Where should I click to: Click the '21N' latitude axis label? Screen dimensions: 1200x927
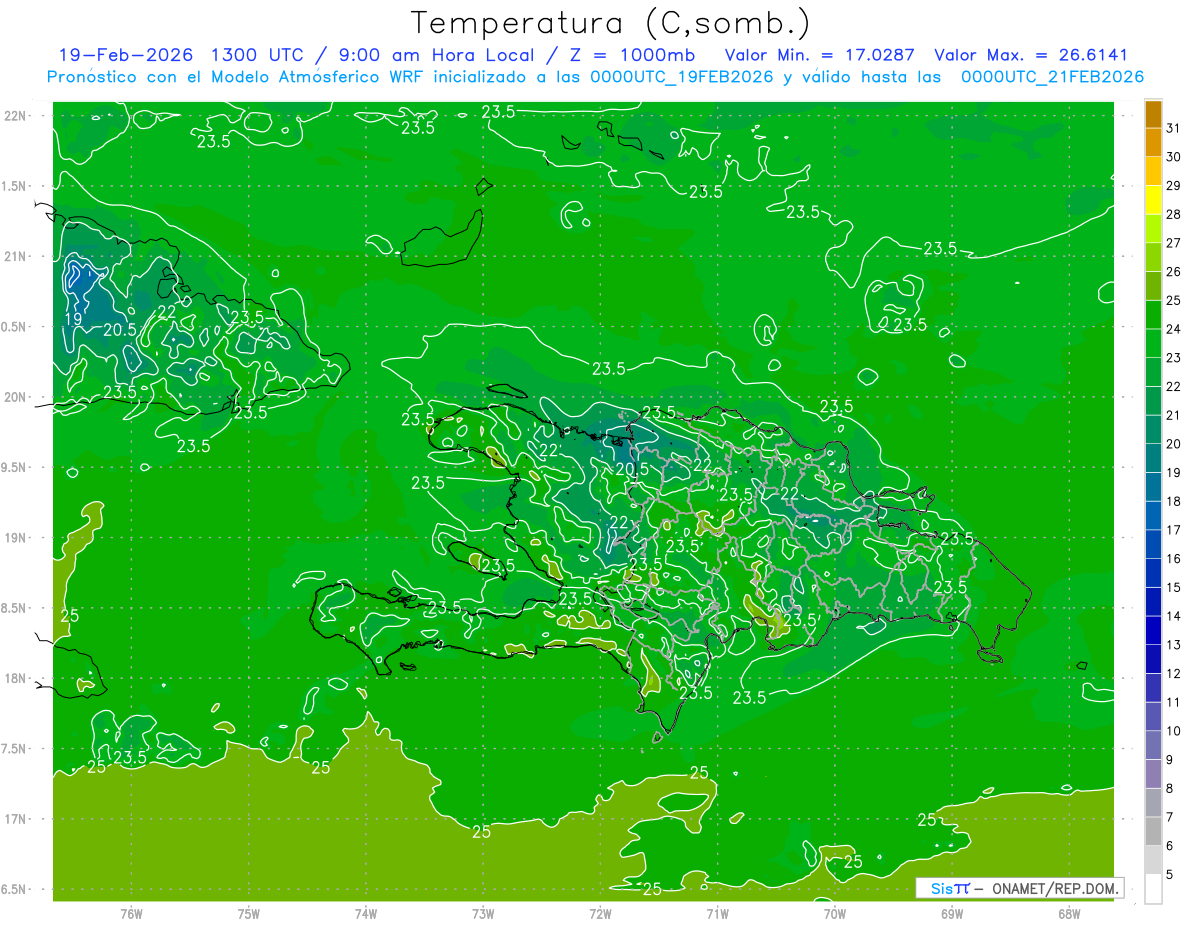[x=16, y=257]
